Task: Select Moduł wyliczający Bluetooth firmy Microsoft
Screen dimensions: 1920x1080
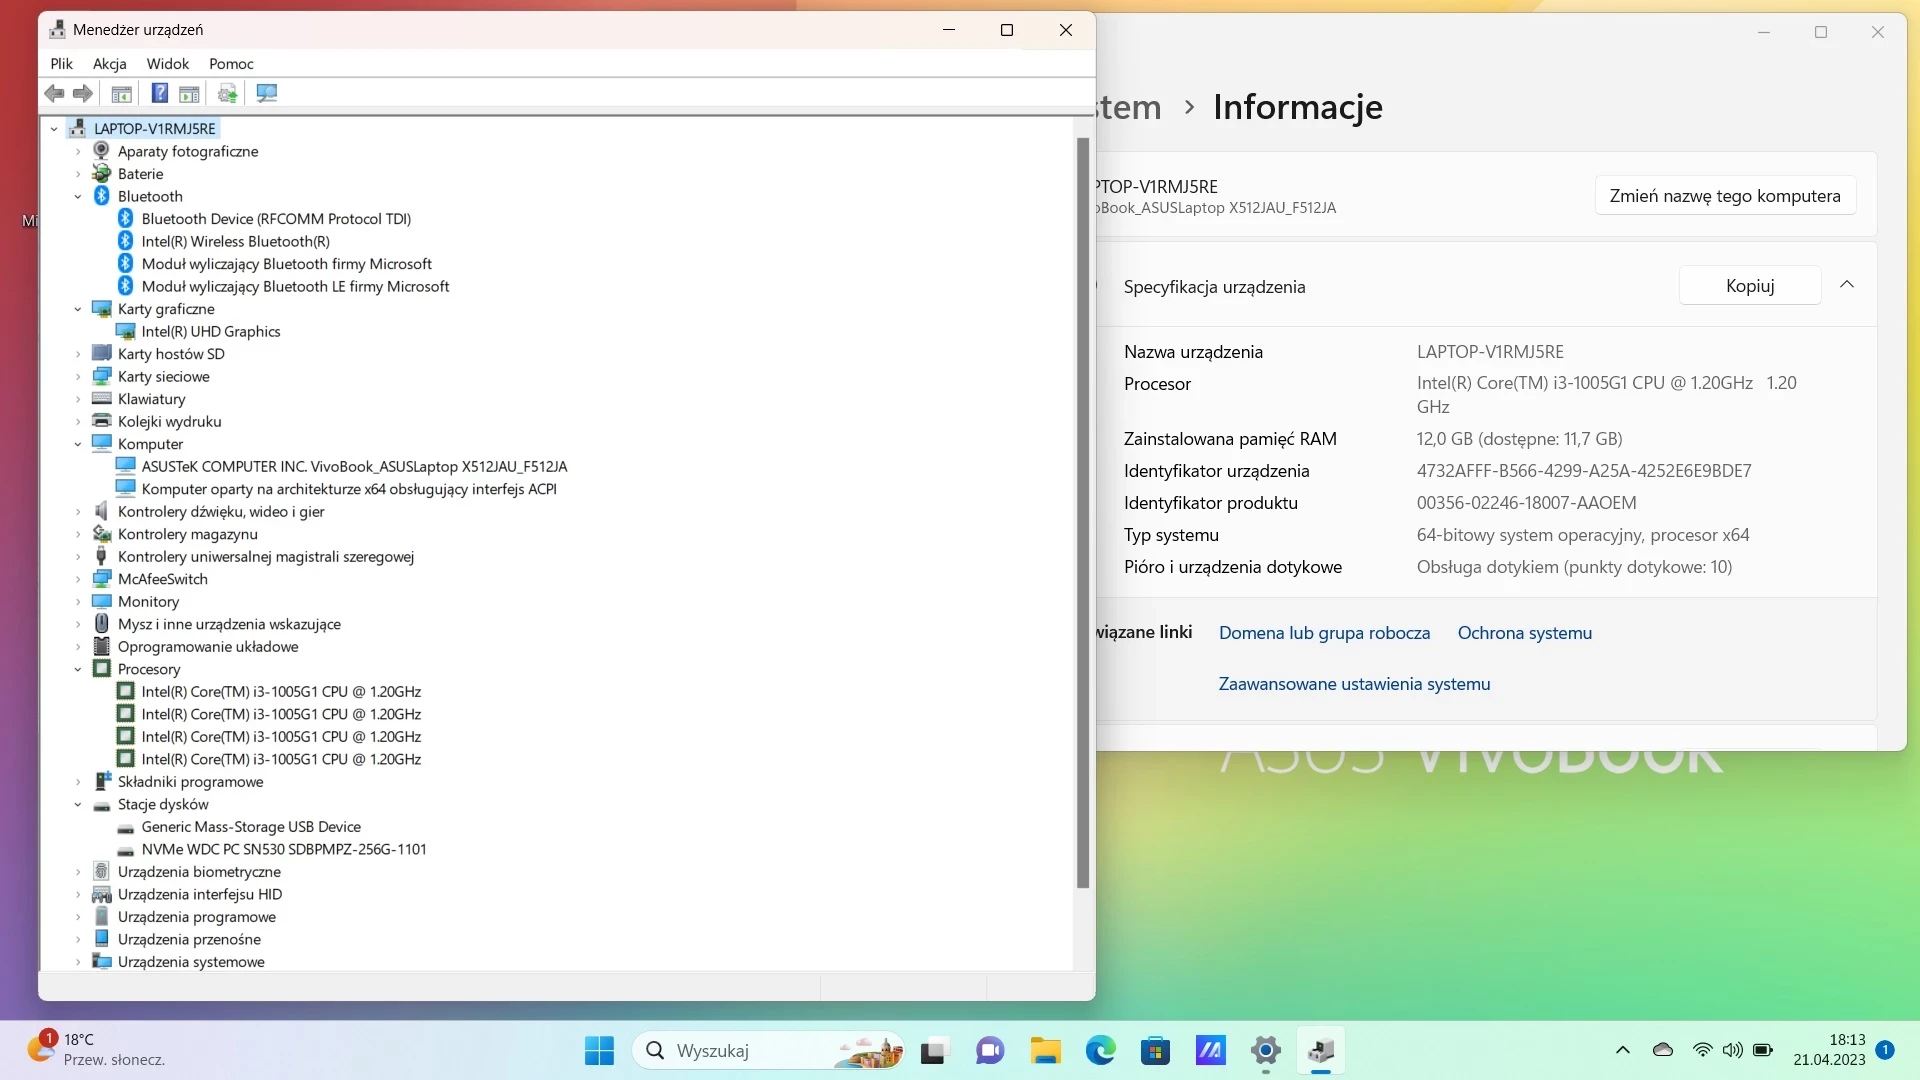Action: [x=287, y=264]
